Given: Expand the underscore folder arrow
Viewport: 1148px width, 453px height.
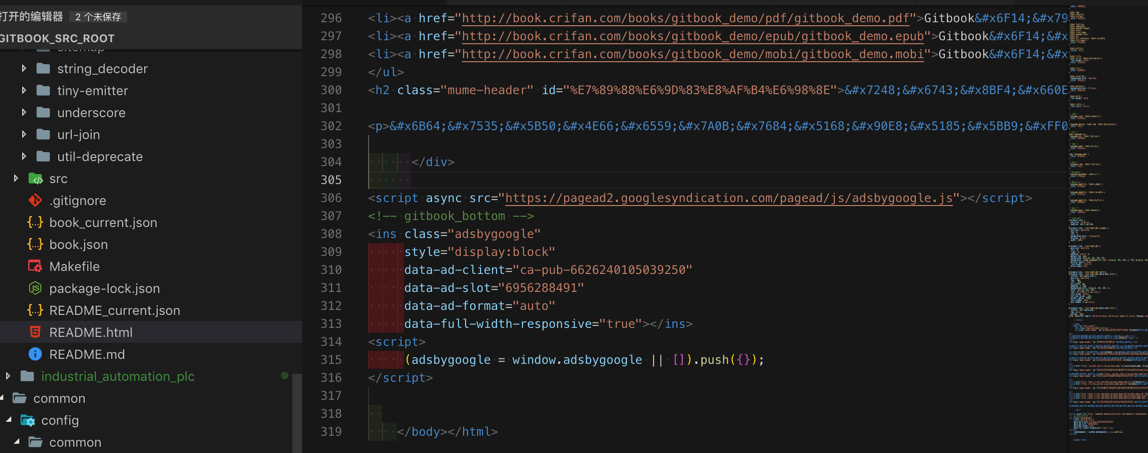Looking at the screenshot, I should pyautogui.click(x=24, y=113).
